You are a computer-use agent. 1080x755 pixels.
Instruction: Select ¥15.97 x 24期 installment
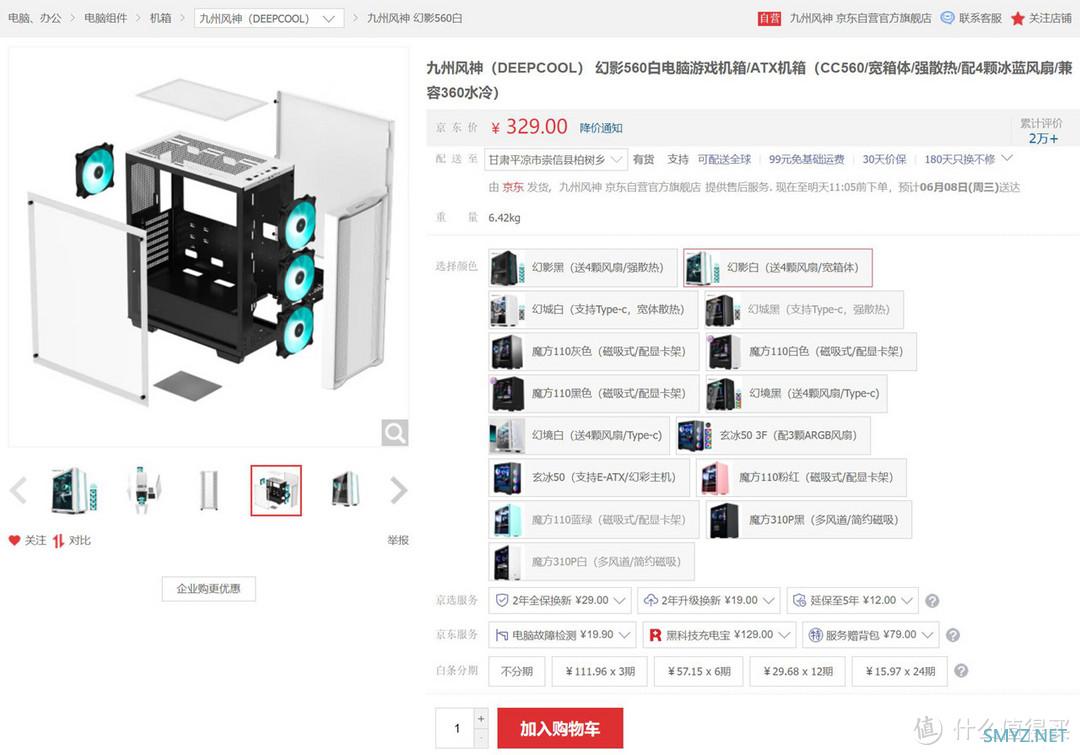pyautogui.click(x=900, y=671)
